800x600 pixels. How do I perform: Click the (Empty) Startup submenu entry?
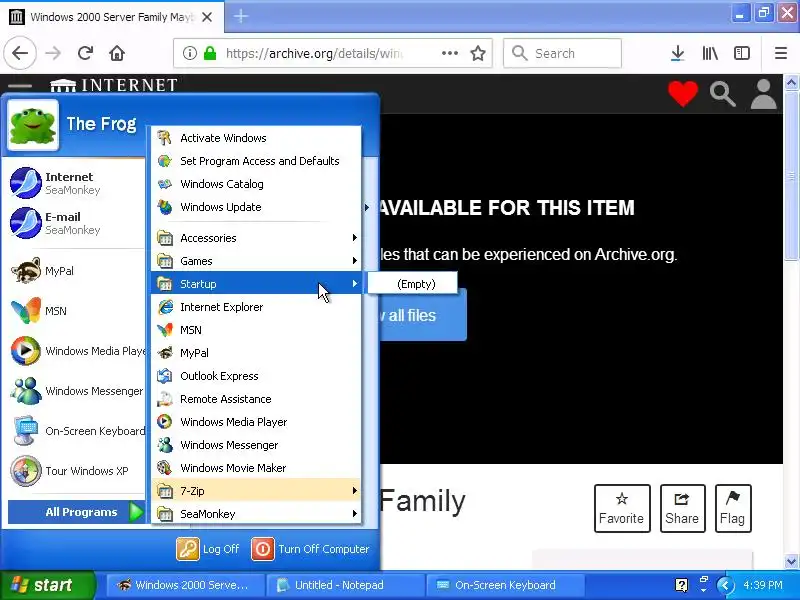point(413,284)
